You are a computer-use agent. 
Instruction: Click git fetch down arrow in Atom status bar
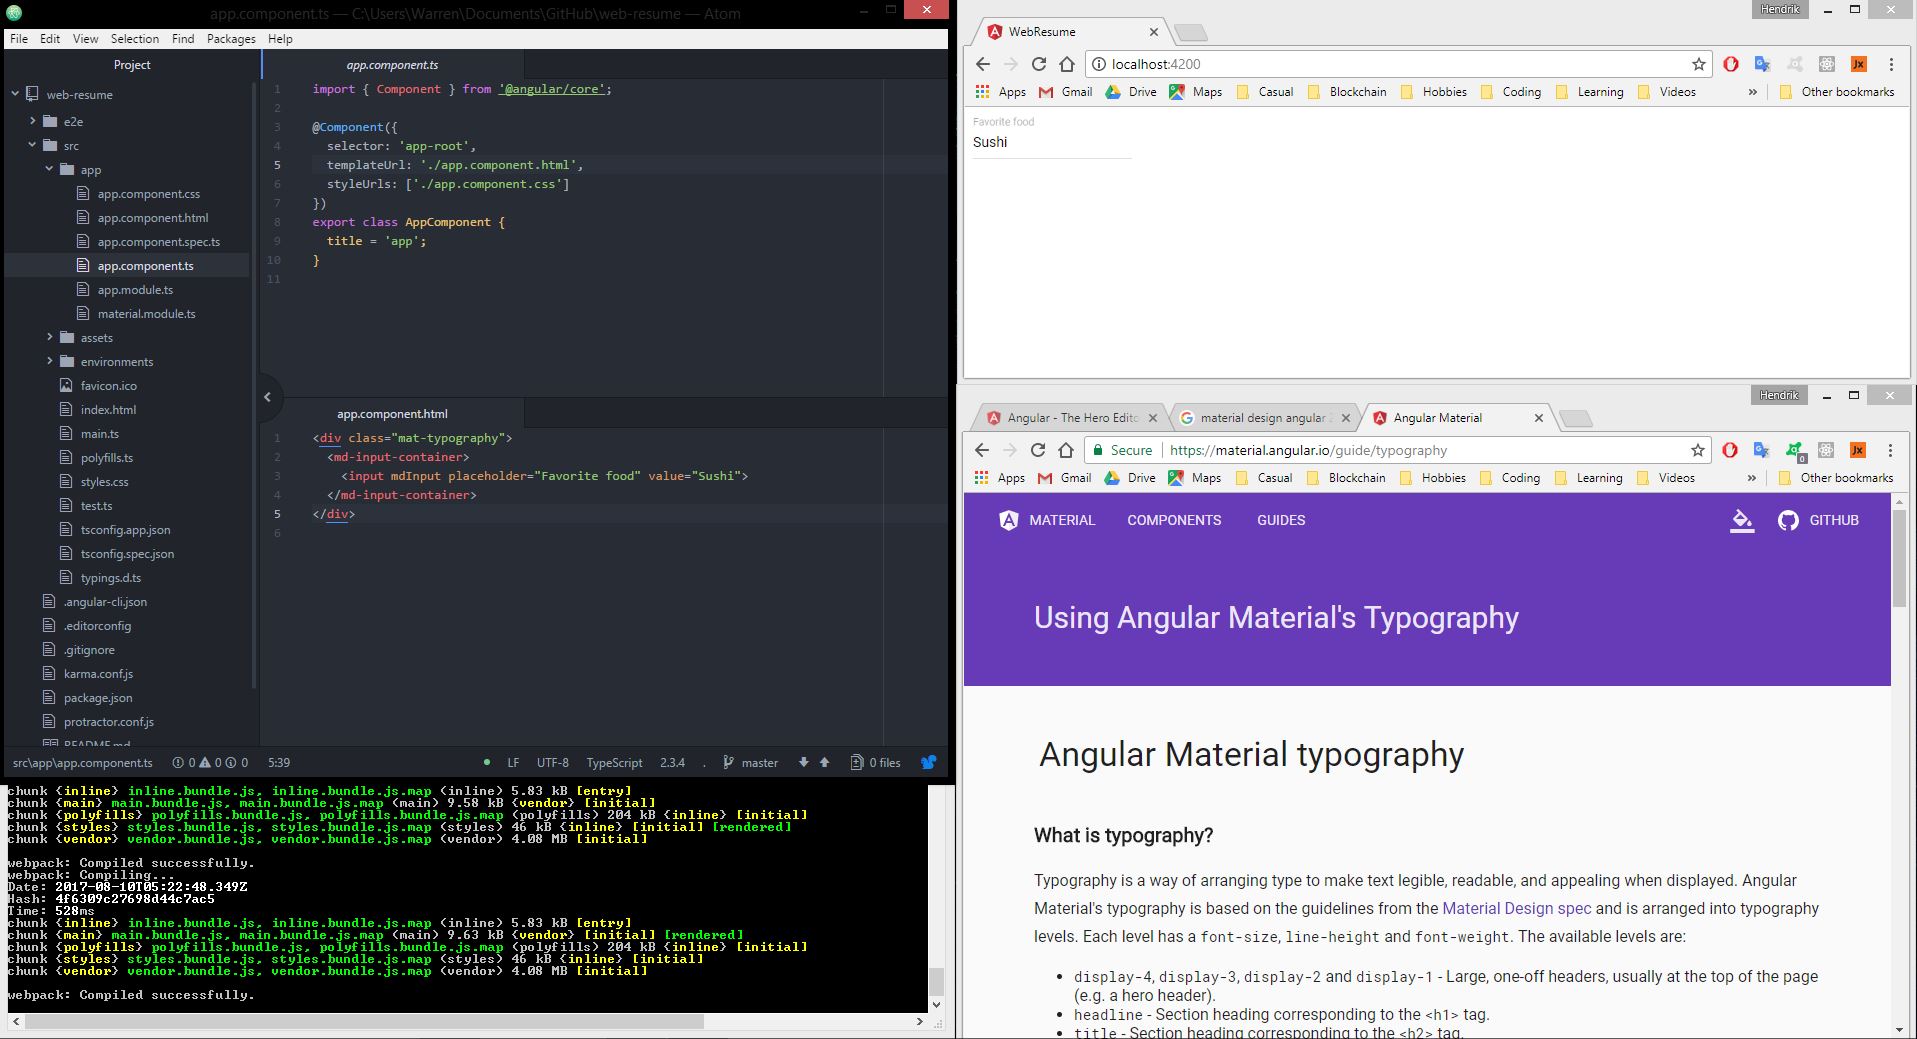pyautogui.click(x=803, y=762)
